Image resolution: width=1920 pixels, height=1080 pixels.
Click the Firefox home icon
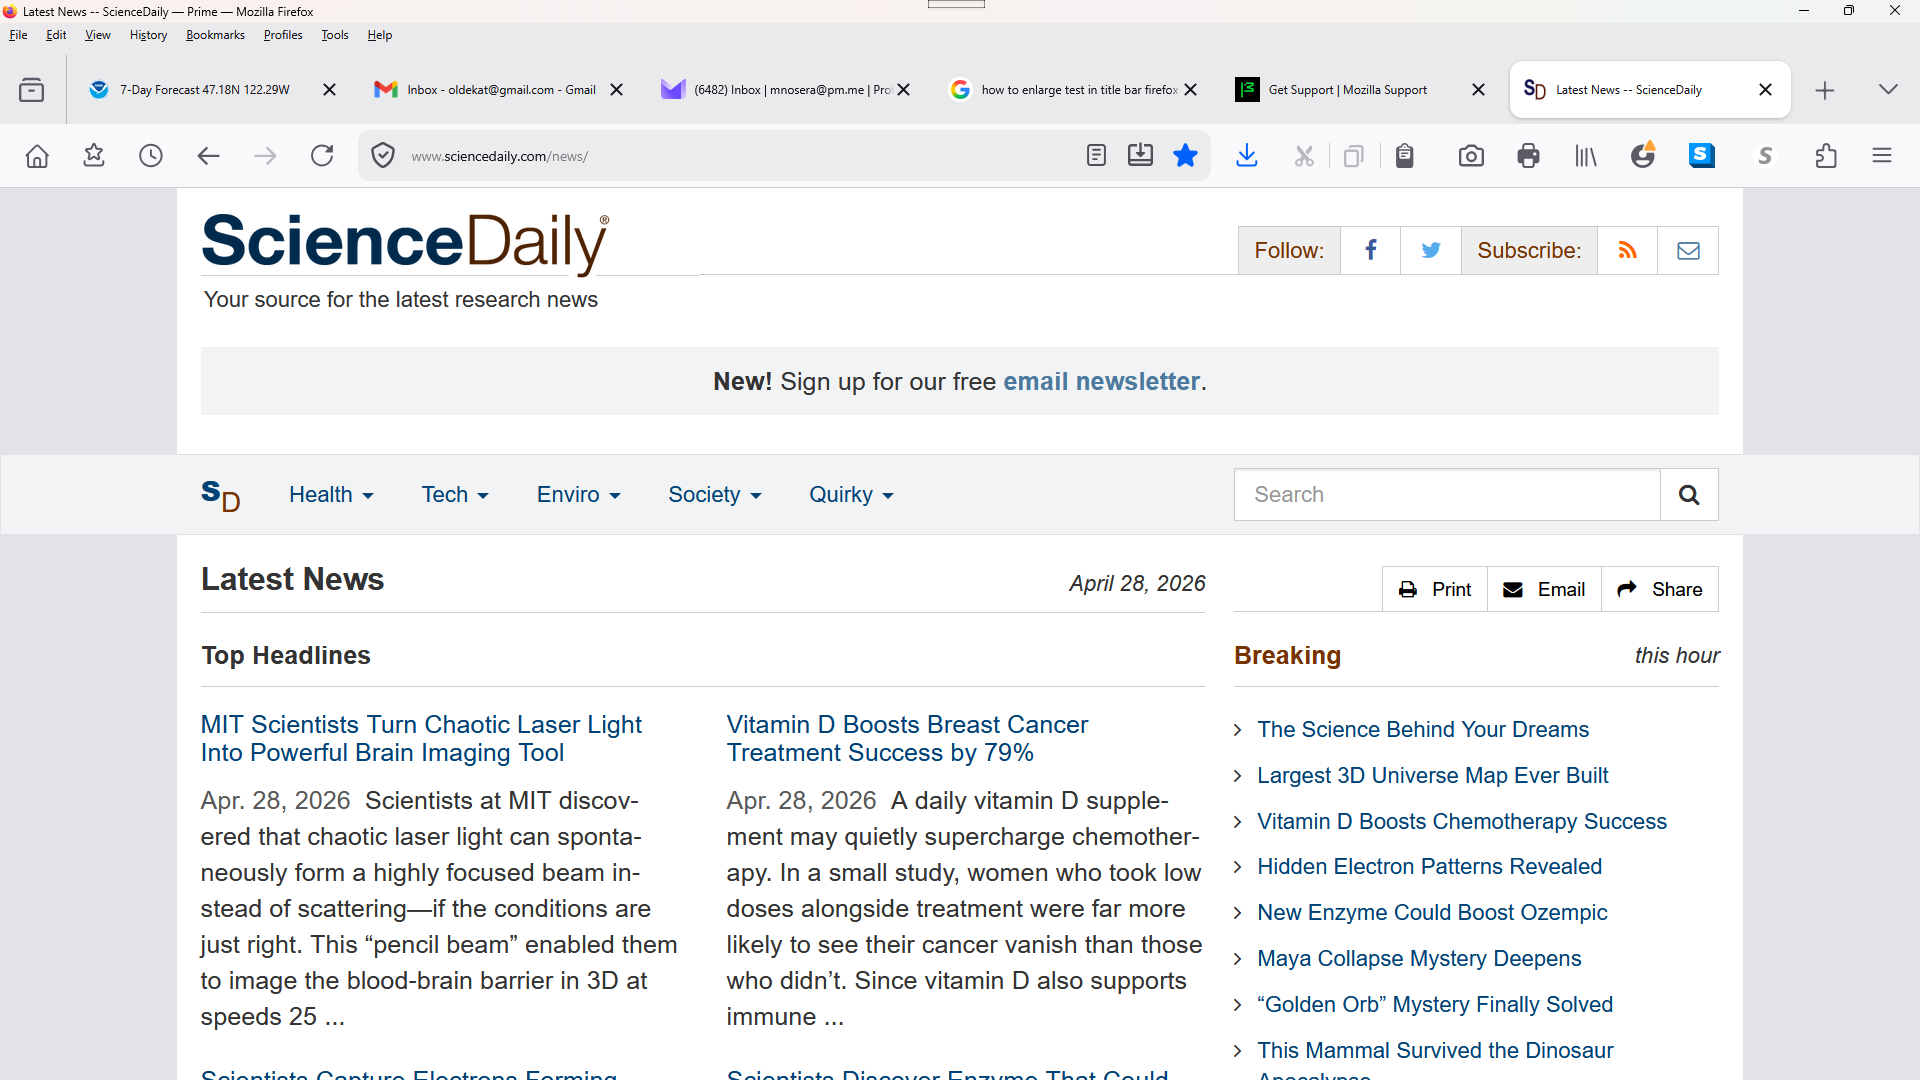pos(37,156)
